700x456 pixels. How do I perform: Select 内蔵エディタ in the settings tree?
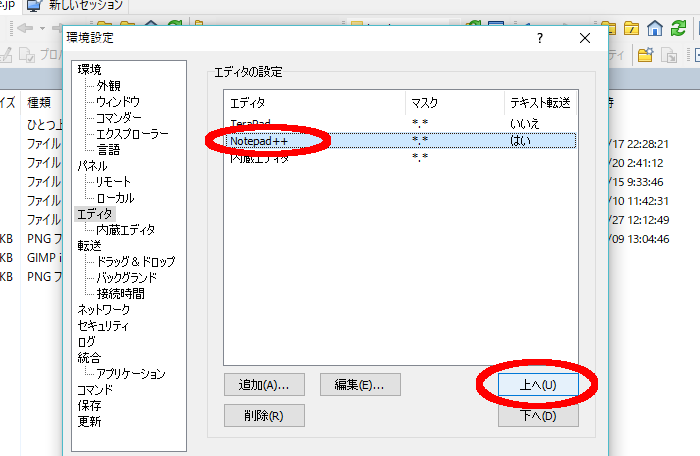click(x=125, y=230)
